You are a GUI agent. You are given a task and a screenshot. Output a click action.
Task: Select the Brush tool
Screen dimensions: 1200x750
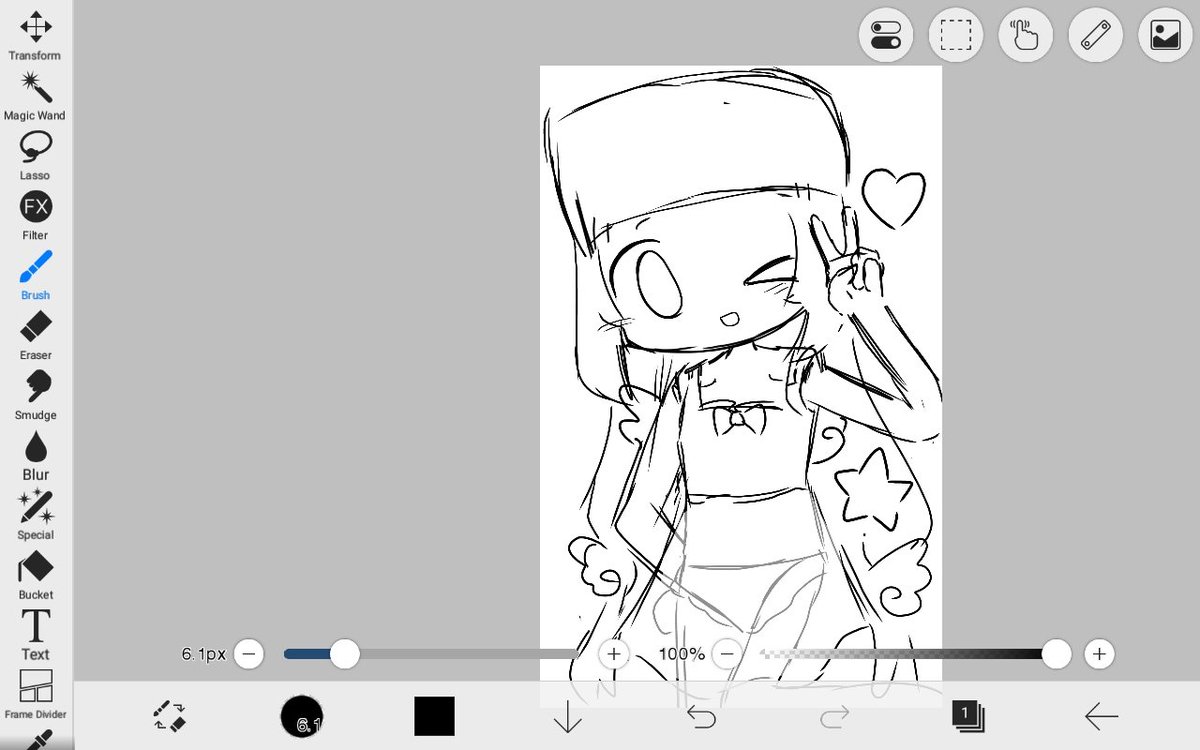coord(35,276)
